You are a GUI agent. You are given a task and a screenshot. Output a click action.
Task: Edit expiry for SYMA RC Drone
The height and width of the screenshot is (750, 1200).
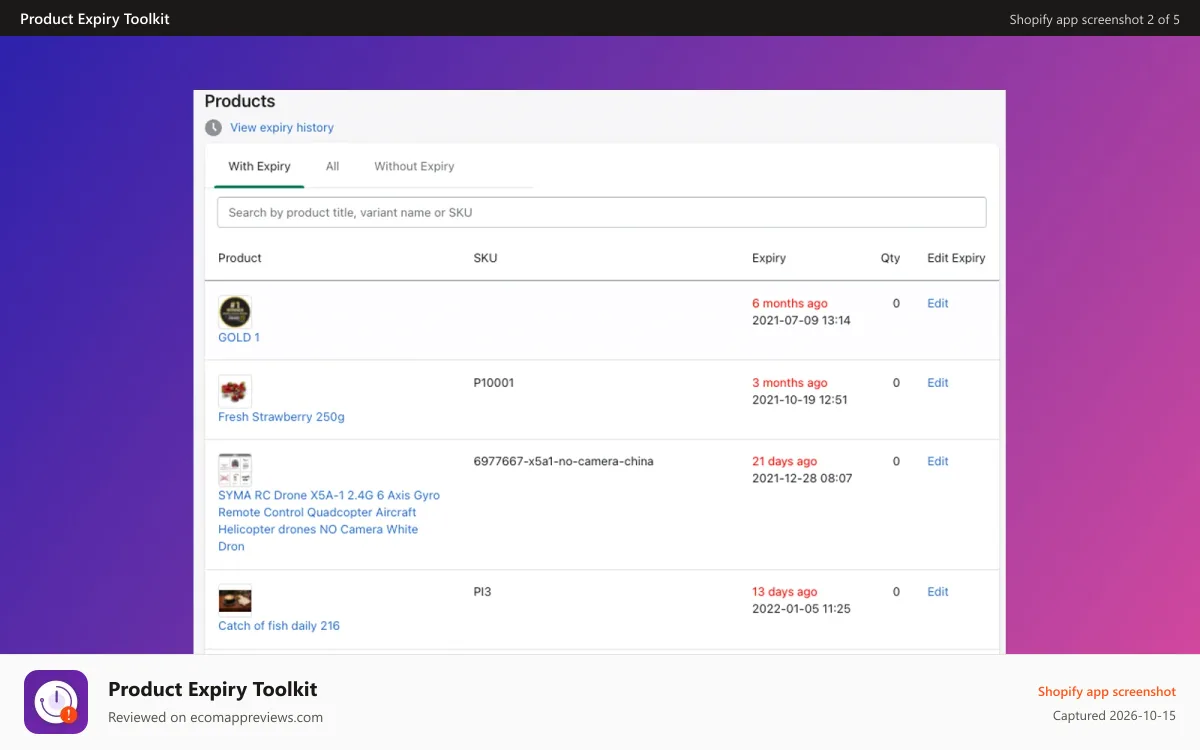[x=938, y=461]
